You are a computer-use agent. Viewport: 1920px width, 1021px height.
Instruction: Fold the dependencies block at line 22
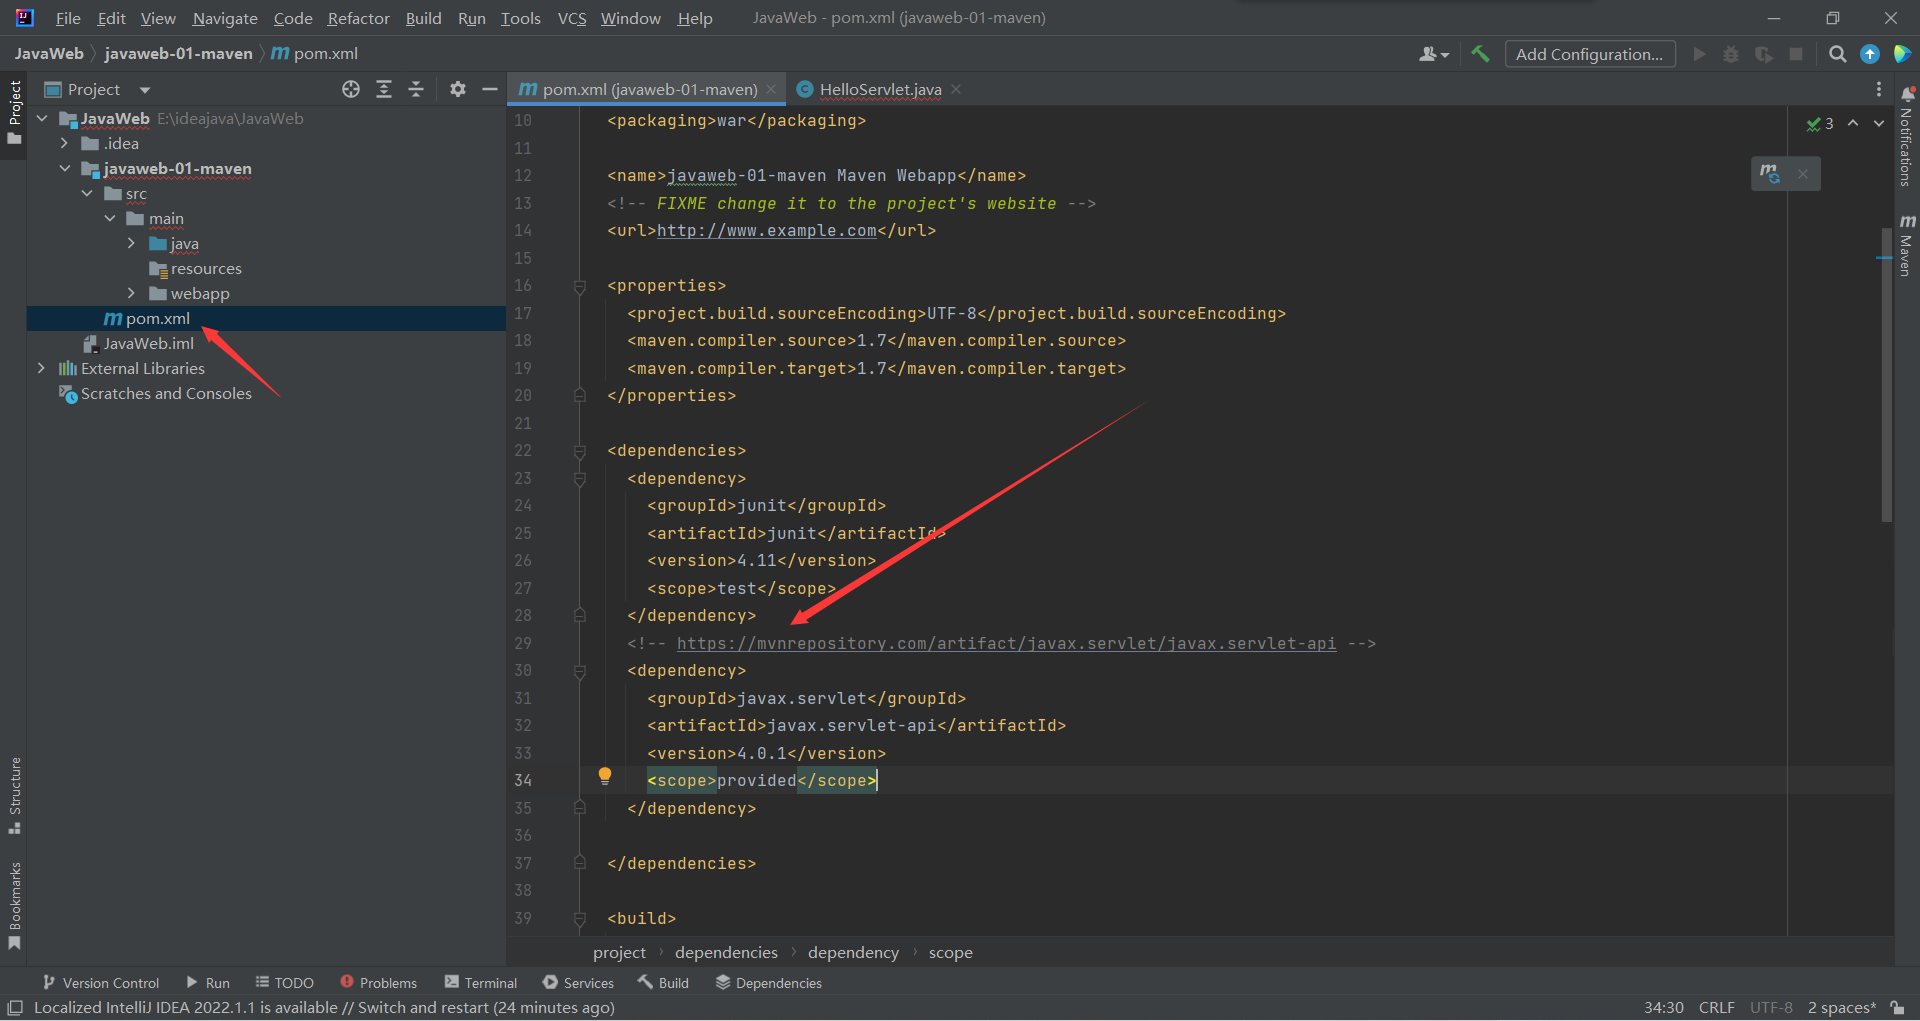[x=580, y=451]
